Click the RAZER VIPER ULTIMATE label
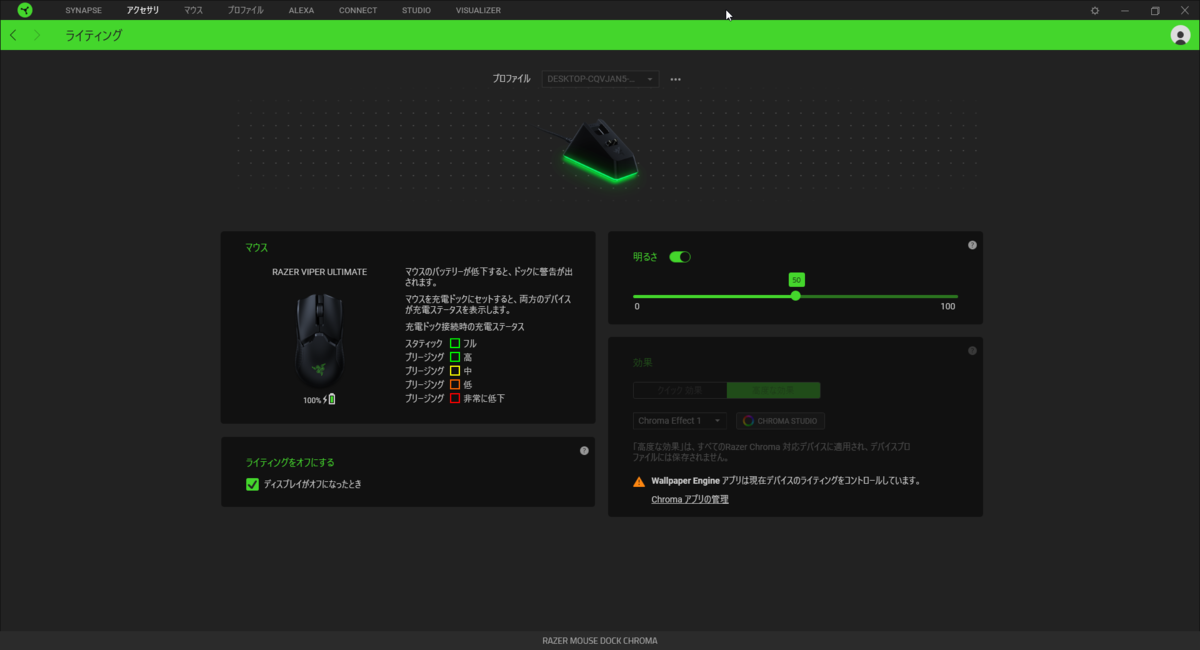Screen dimensions: 1200x650 point(319,272)
